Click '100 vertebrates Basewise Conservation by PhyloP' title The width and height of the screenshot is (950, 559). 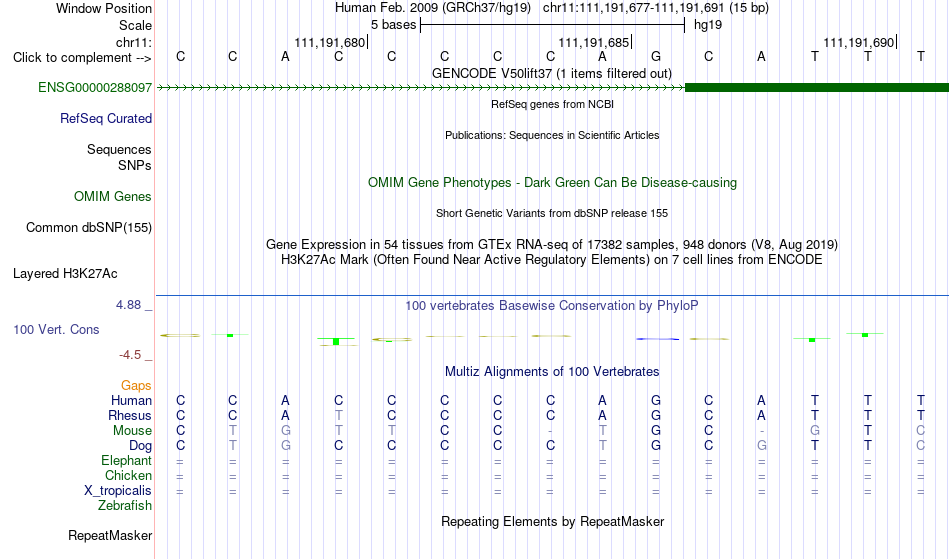click(552, 305)
